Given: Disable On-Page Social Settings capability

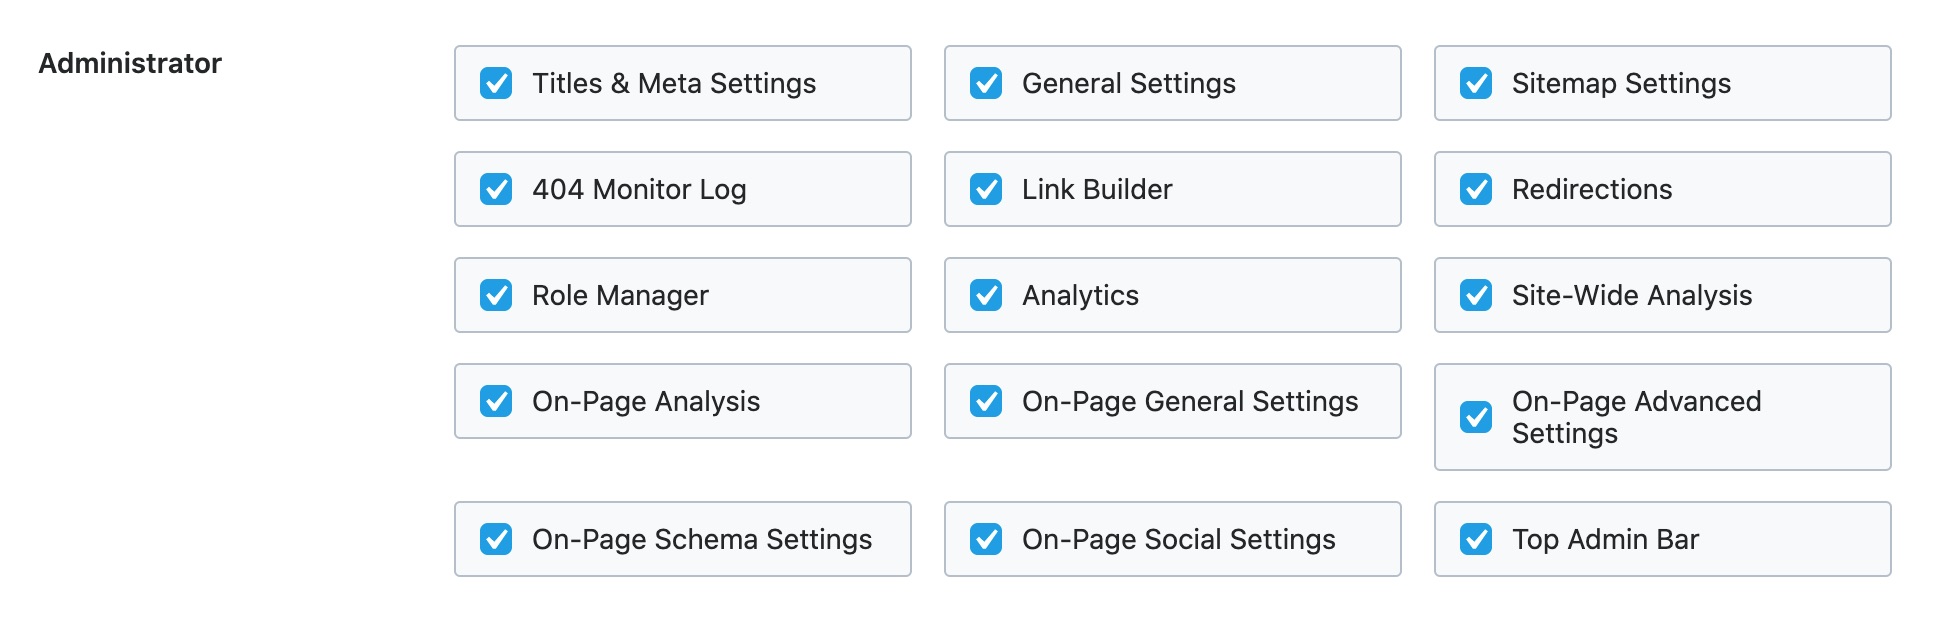Looking at the screenshot, I should coord(986,539).
